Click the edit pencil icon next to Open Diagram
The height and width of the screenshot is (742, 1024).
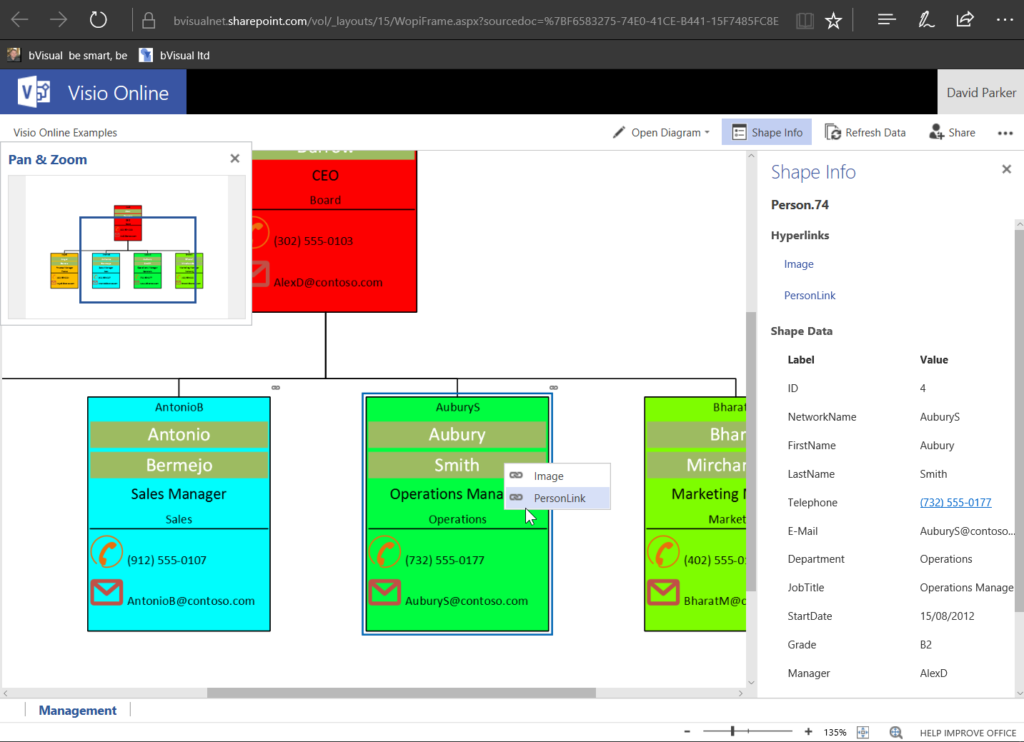(620, 131)
